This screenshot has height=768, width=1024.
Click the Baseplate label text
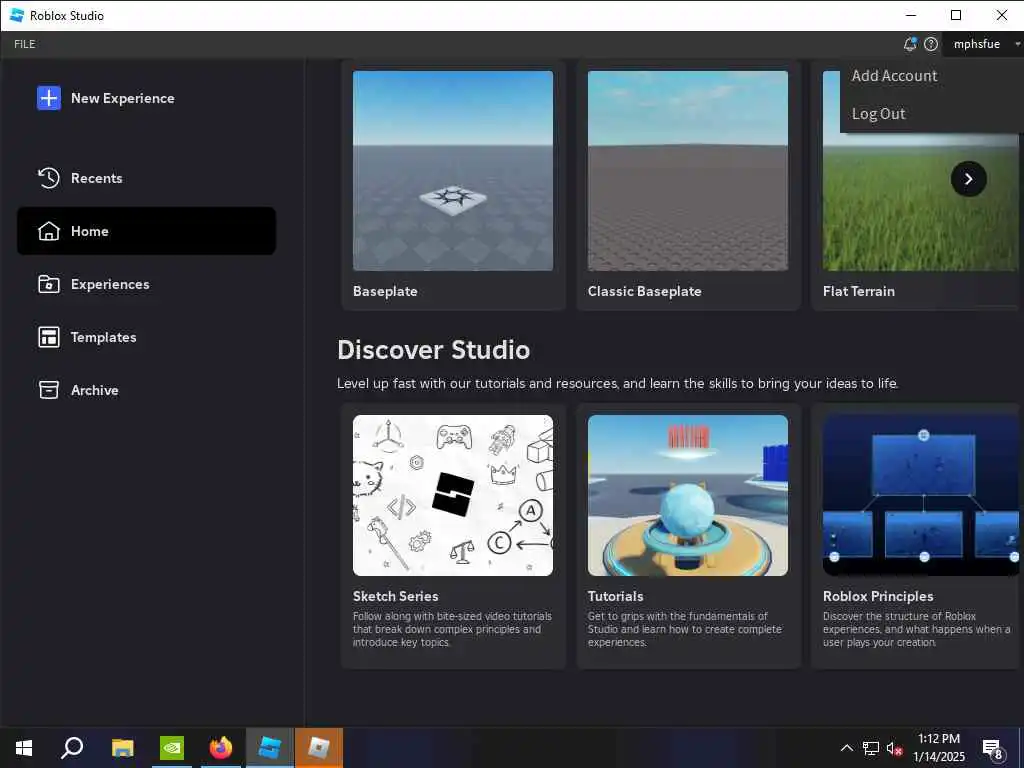click(385, 291)
